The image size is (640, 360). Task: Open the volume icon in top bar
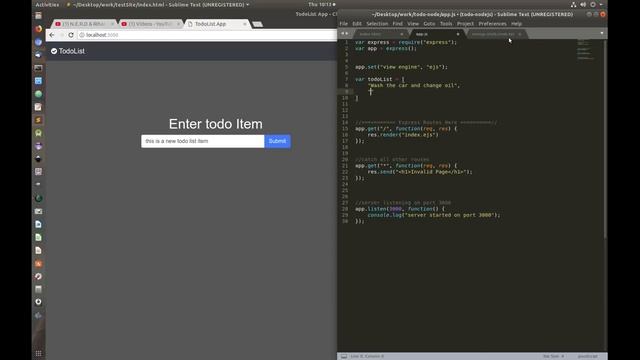[583, 4]
